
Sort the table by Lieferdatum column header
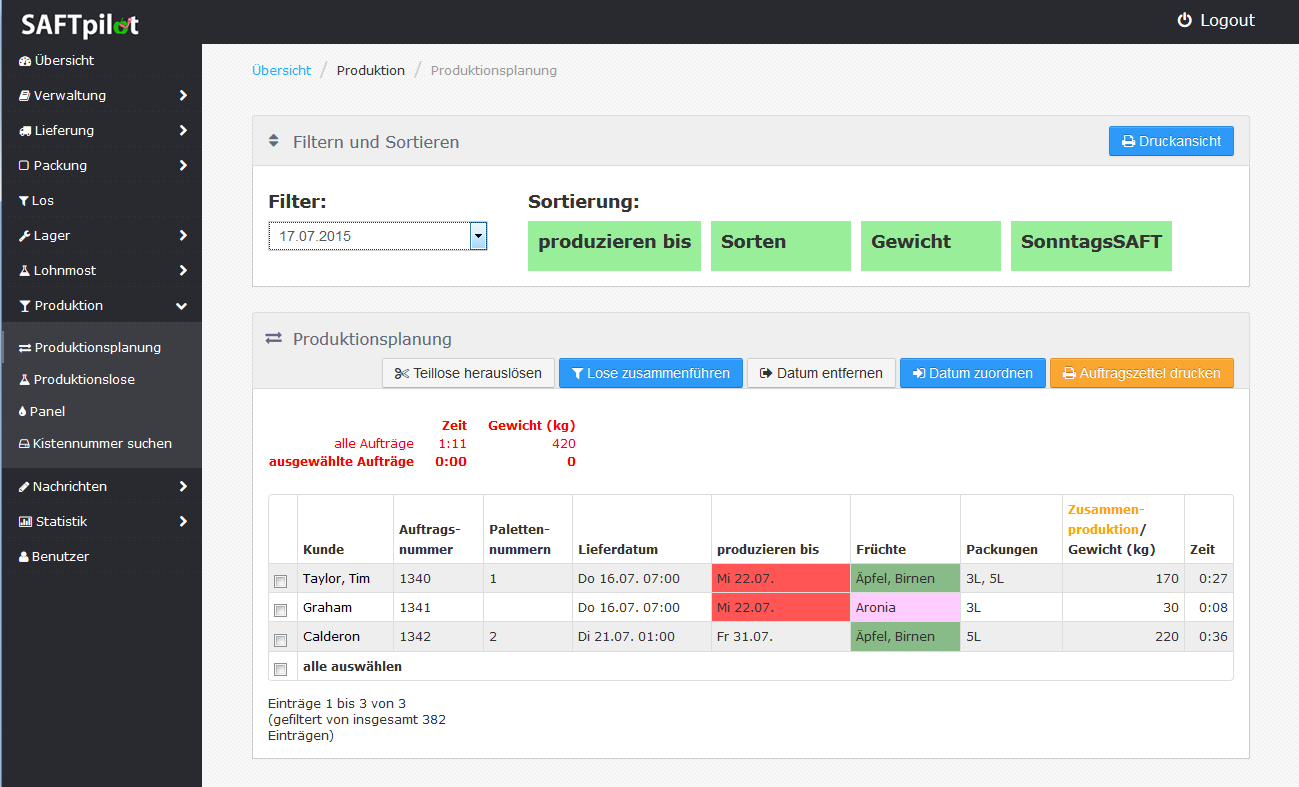pyautogui.click(x=618, y=549)
